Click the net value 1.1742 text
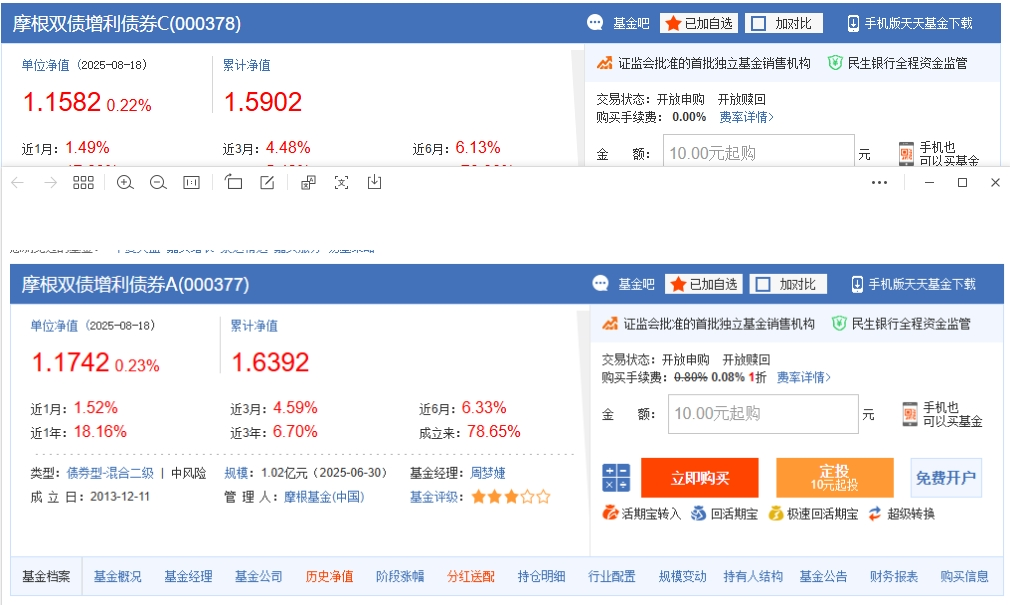1010x605 pixels. click(71, 363)
